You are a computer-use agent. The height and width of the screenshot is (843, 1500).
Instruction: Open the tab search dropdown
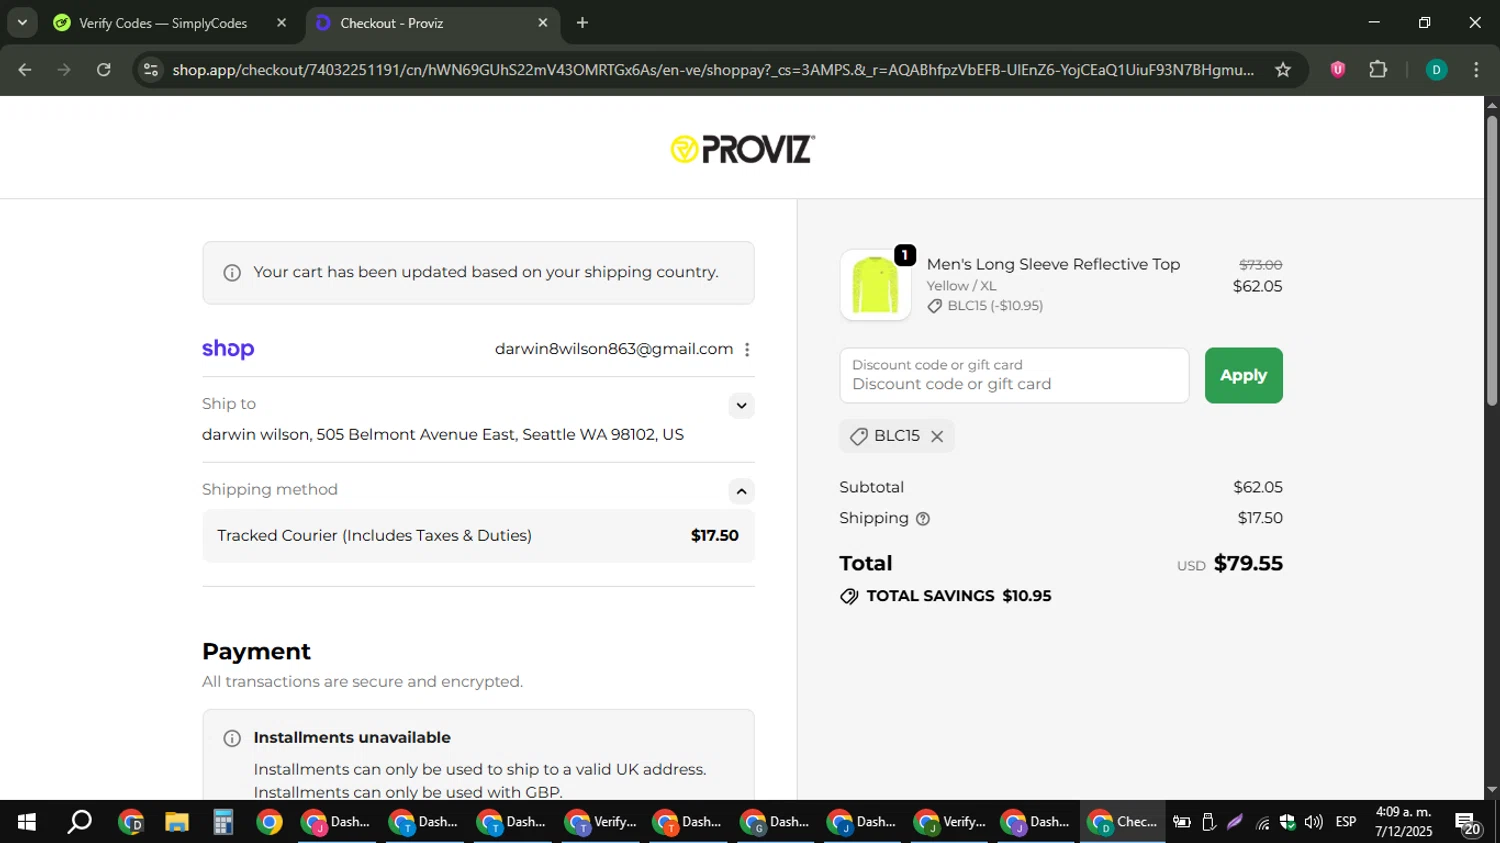[x=22, y=23]
